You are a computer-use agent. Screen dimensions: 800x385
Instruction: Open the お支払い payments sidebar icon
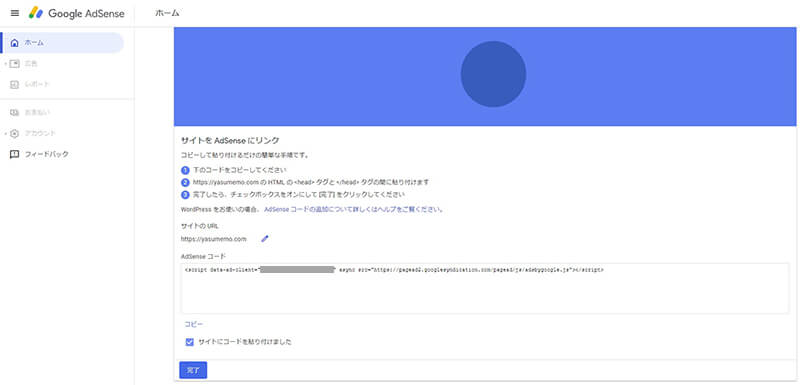click(15, 112)
